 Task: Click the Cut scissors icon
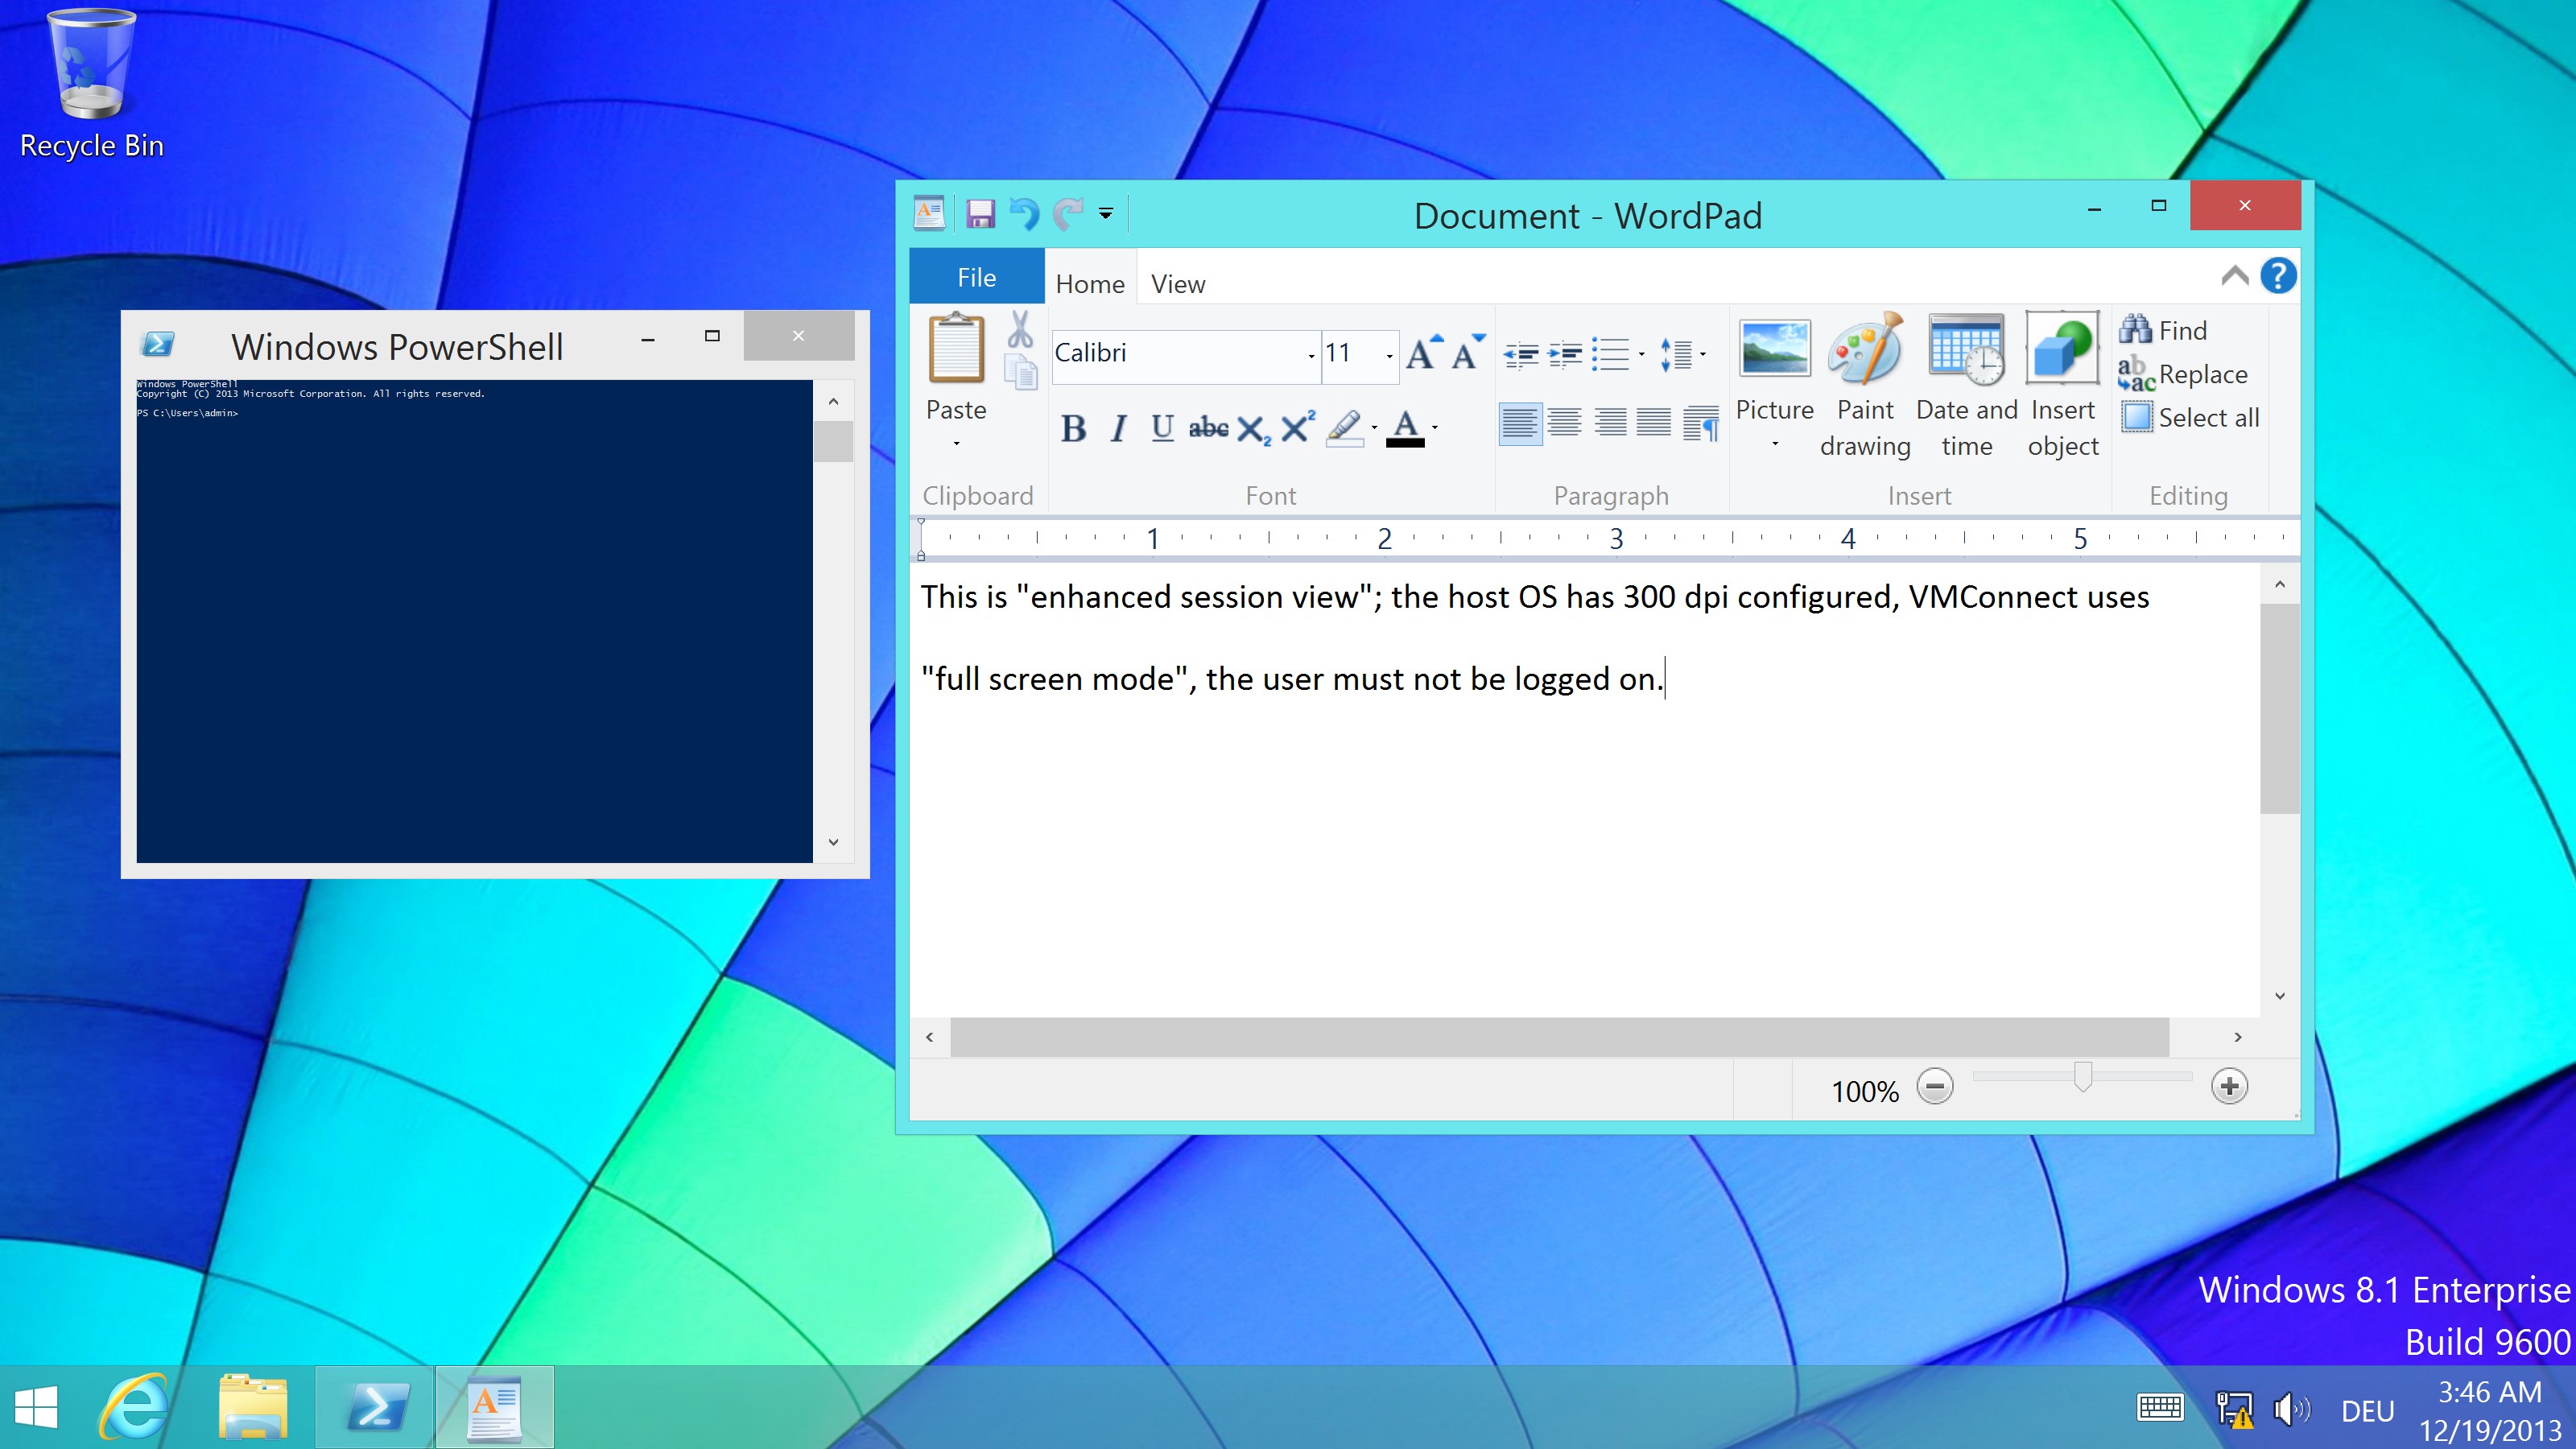pyautogui.click(x=1020, y=329)
